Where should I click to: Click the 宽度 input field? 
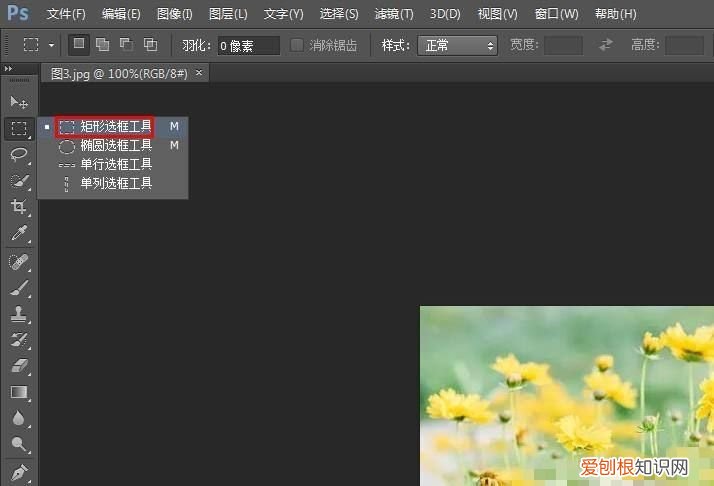563,45
